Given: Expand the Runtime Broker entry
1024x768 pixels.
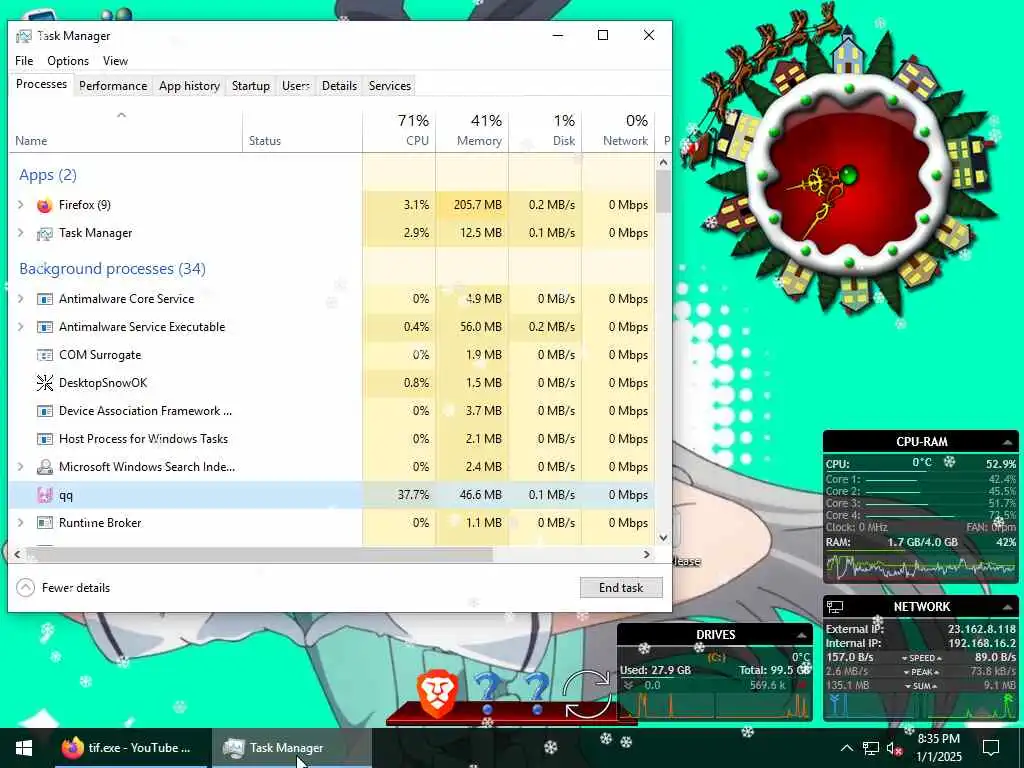Looking at the screenshot, I should pos(20,523).
